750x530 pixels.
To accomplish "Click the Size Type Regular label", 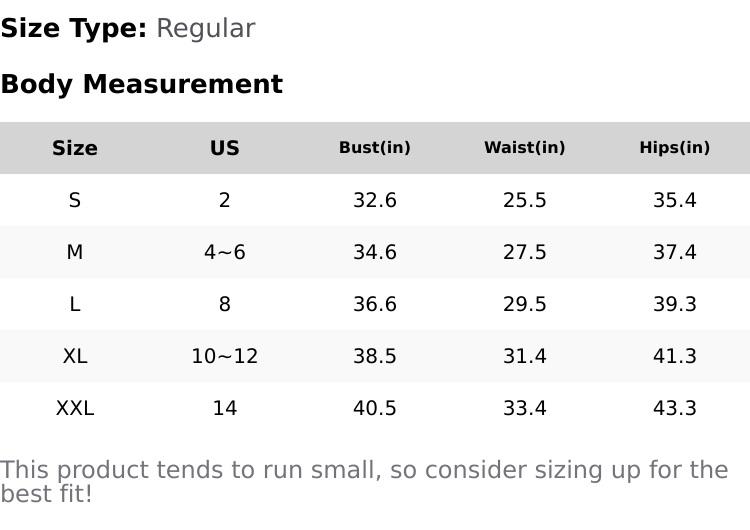I will [x=128, y=28].
